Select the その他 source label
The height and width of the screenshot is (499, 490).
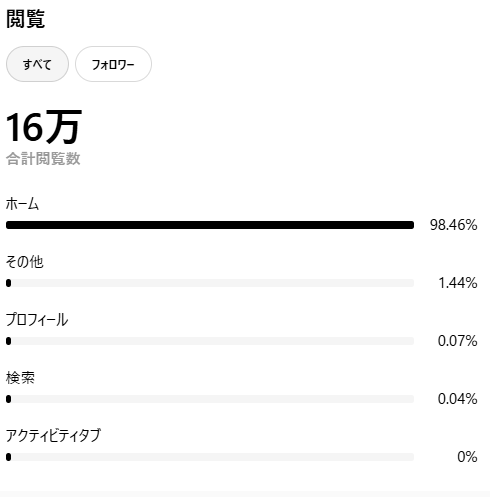(x=25, y=262)
